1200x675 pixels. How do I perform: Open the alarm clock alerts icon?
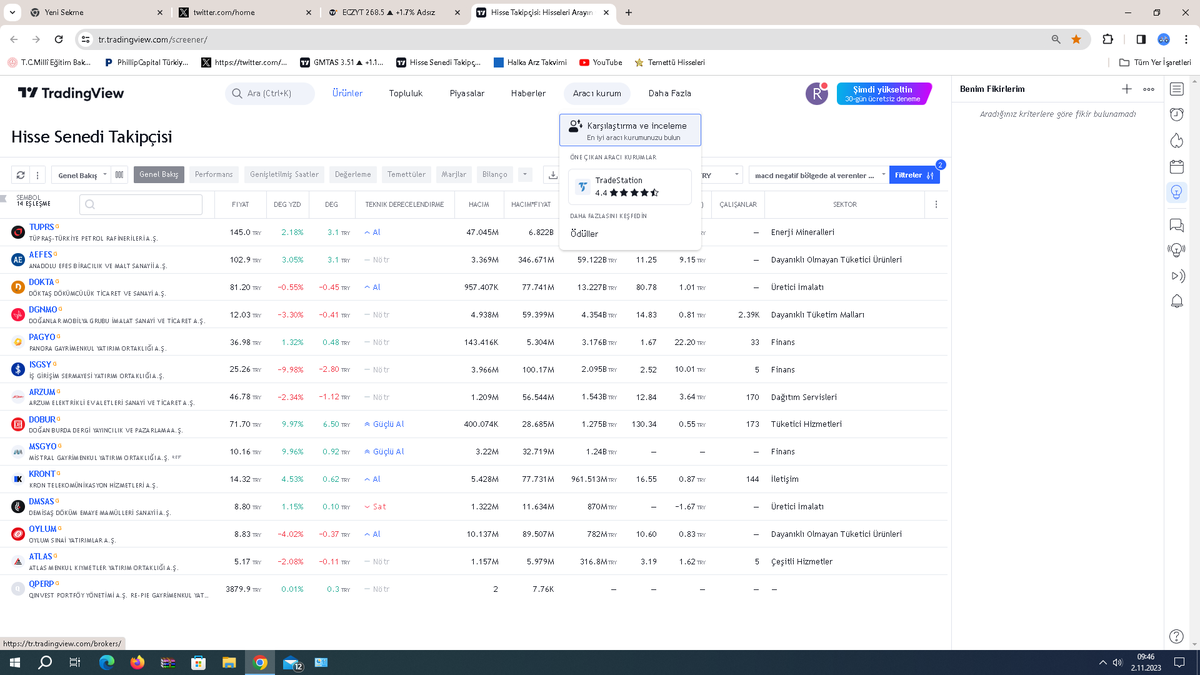click(1176, 114)
